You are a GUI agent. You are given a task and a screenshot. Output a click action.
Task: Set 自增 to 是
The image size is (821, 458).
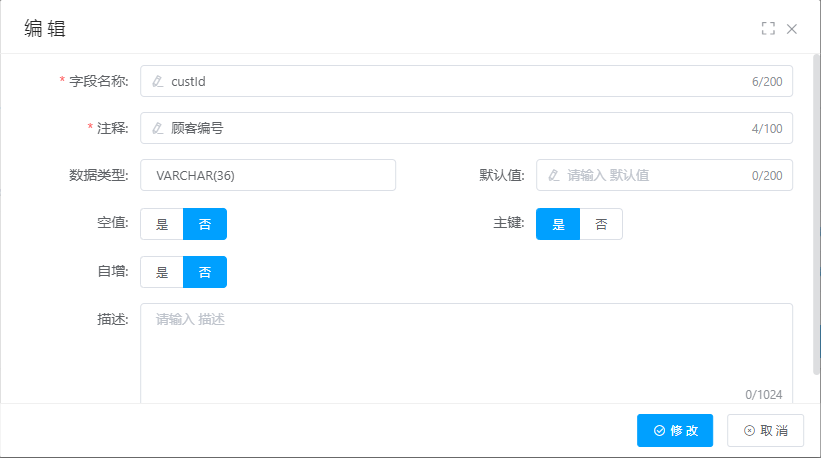pos(162,272)
